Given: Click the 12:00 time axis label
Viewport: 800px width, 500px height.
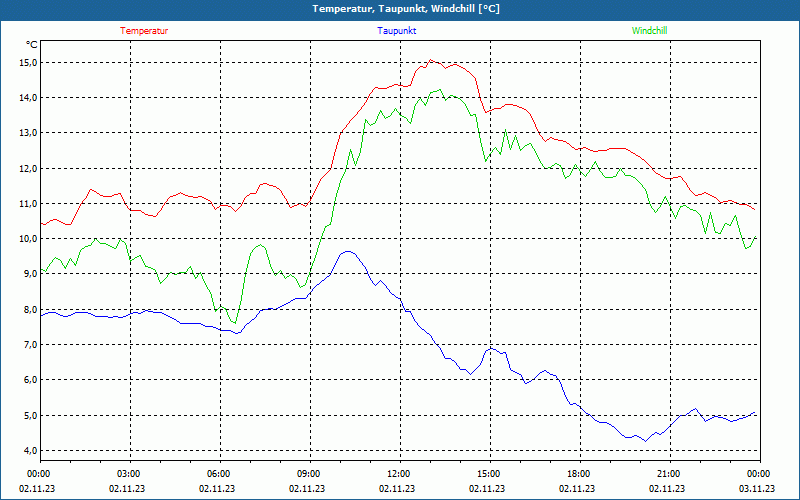Looking at the screenshot, I should (x=398, y=474).
